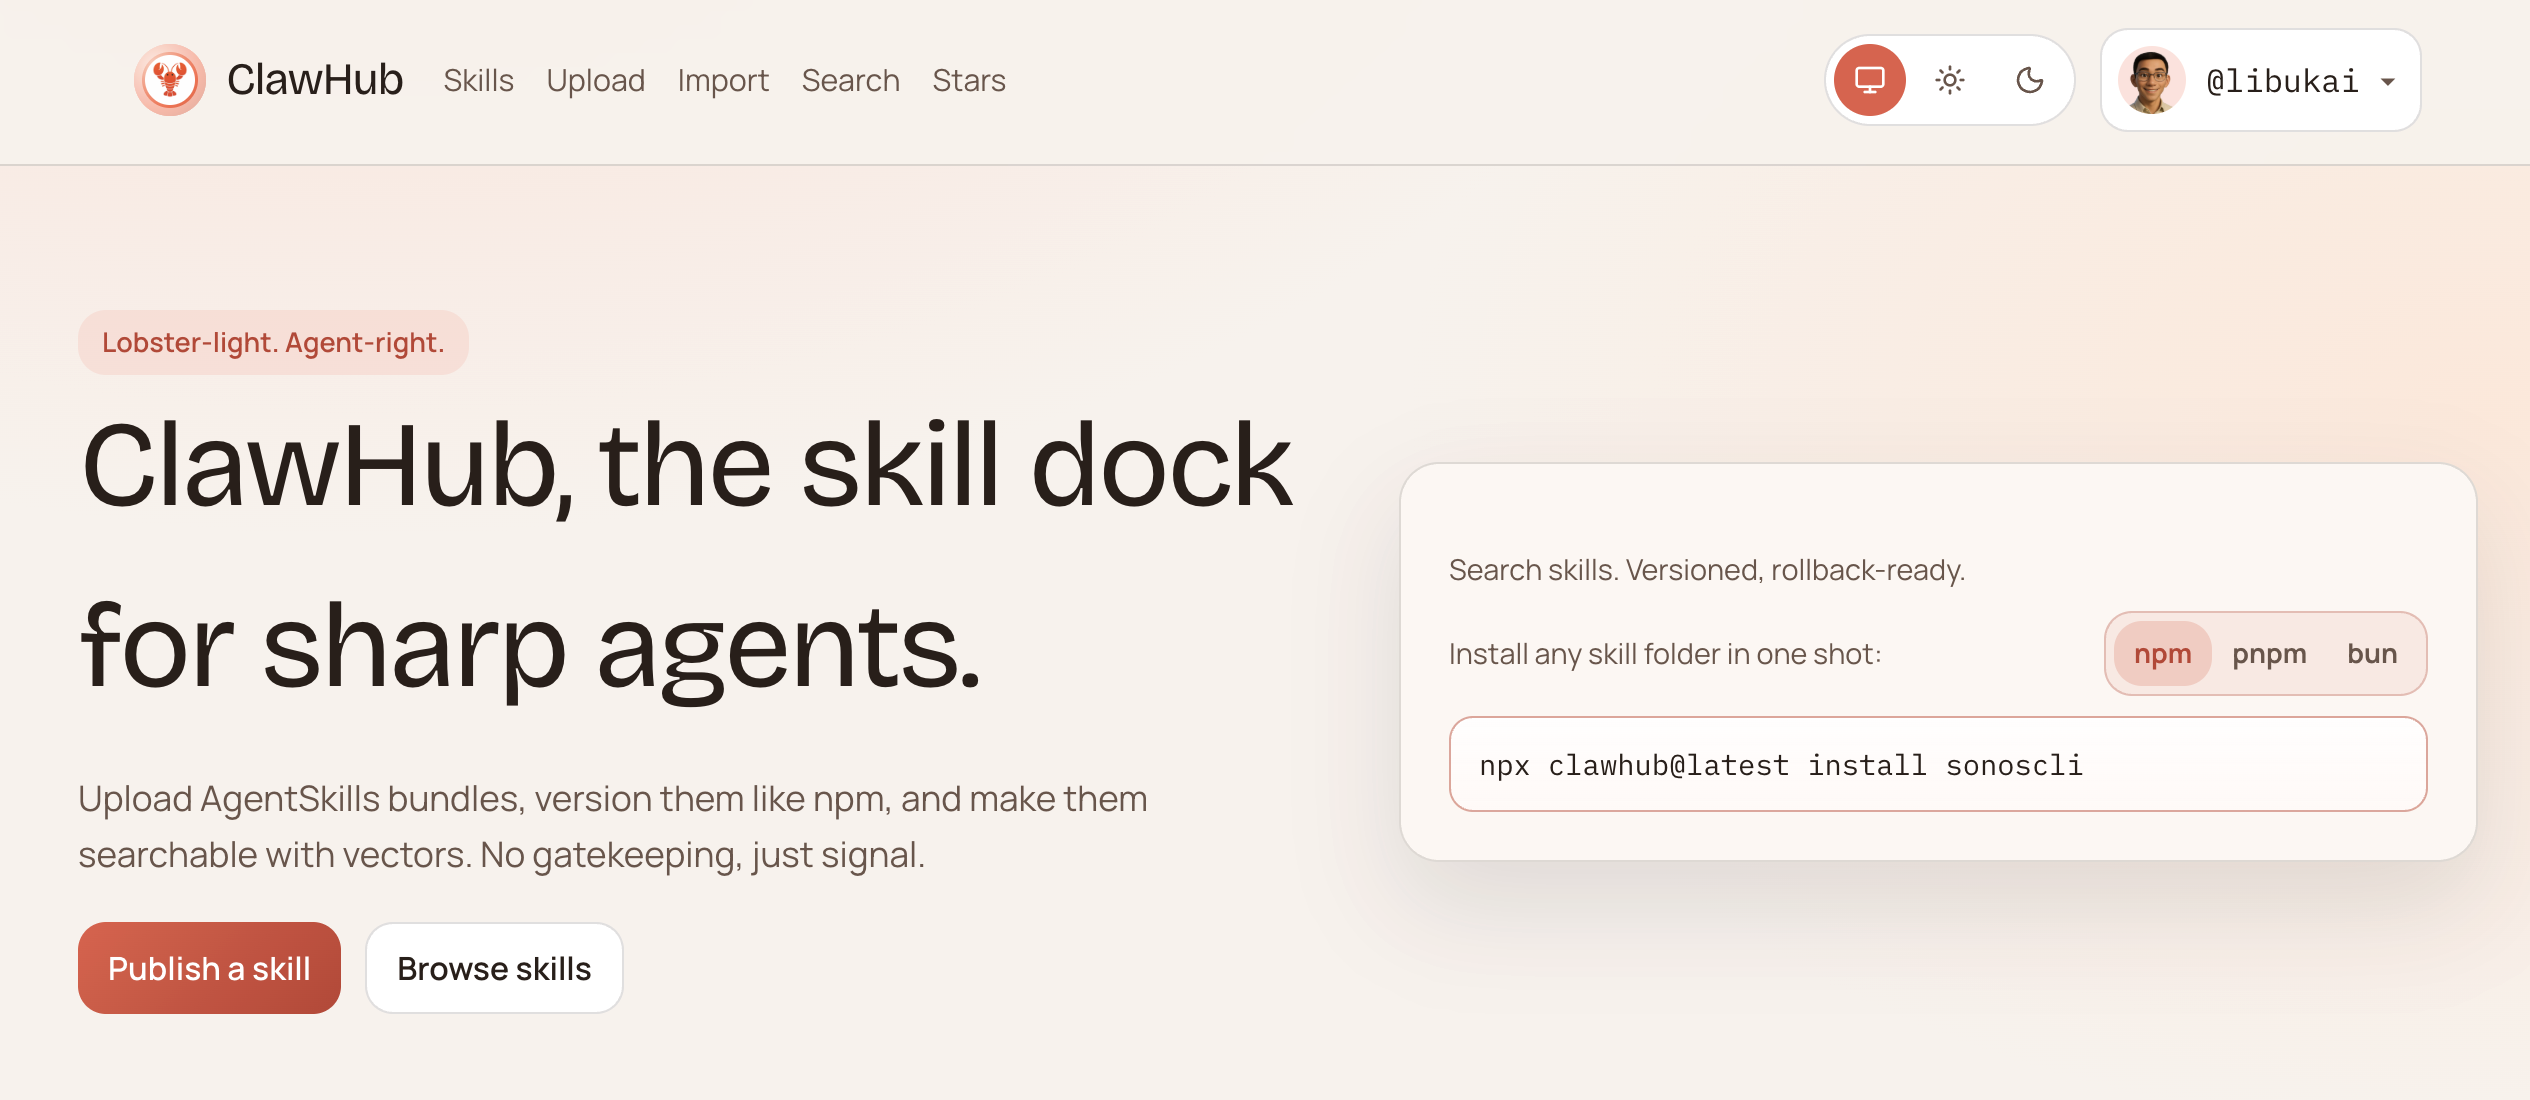
Task: Click the Lobster-light Agent-right badge
Action: coord(273,342)
